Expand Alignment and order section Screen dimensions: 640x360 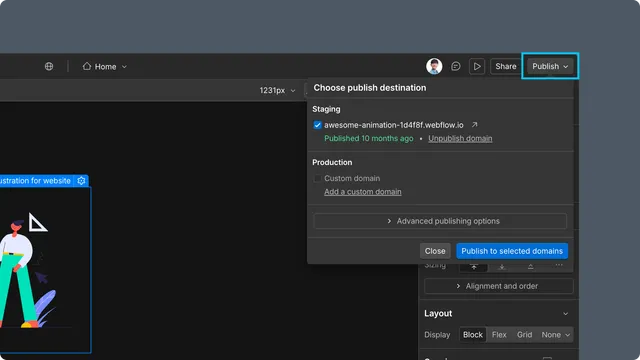(x=498, y=286)
